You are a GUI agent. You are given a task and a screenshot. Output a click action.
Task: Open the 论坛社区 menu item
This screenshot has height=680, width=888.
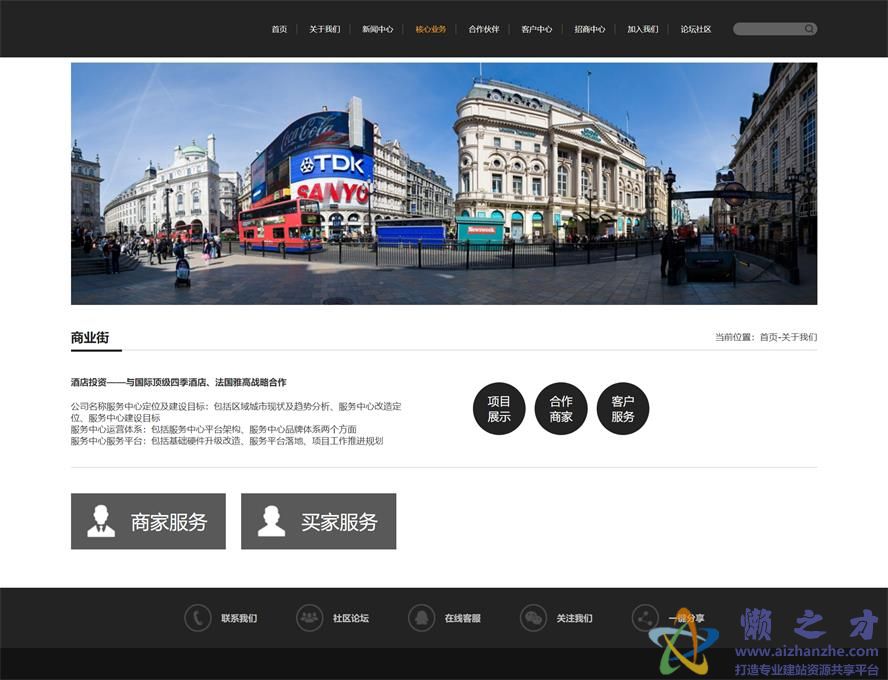(695, 29)
